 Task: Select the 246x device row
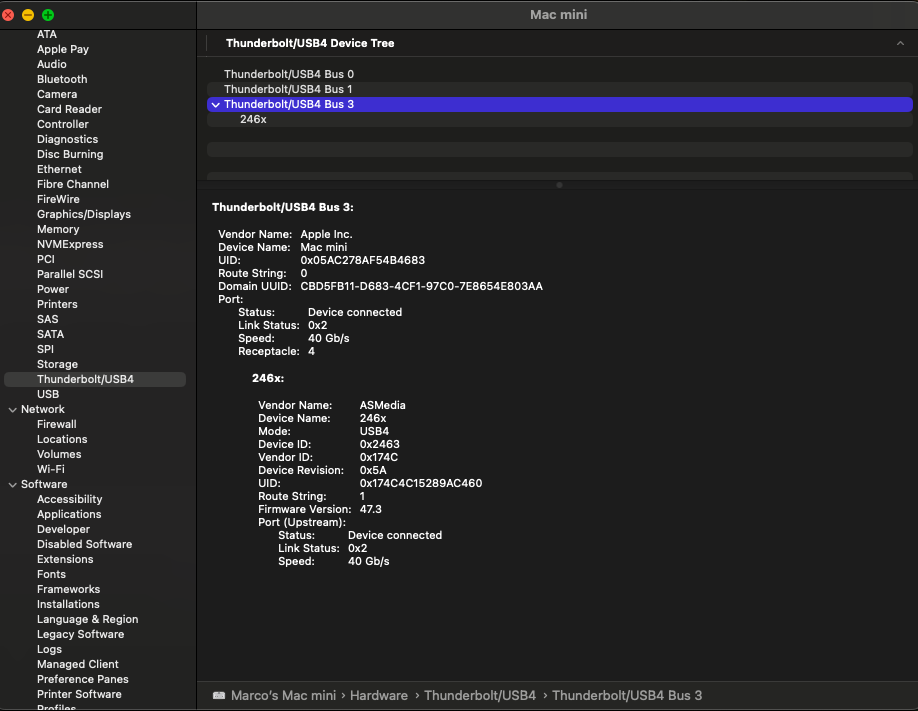point(560,119)
